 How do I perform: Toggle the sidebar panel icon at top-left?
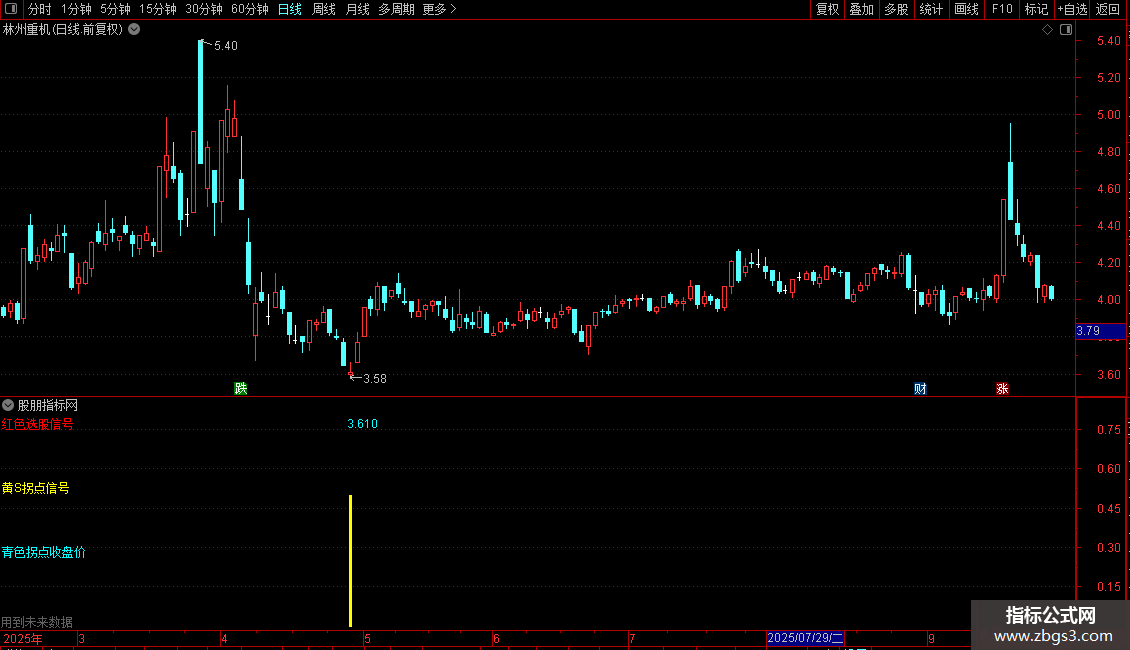pos(10,9)
